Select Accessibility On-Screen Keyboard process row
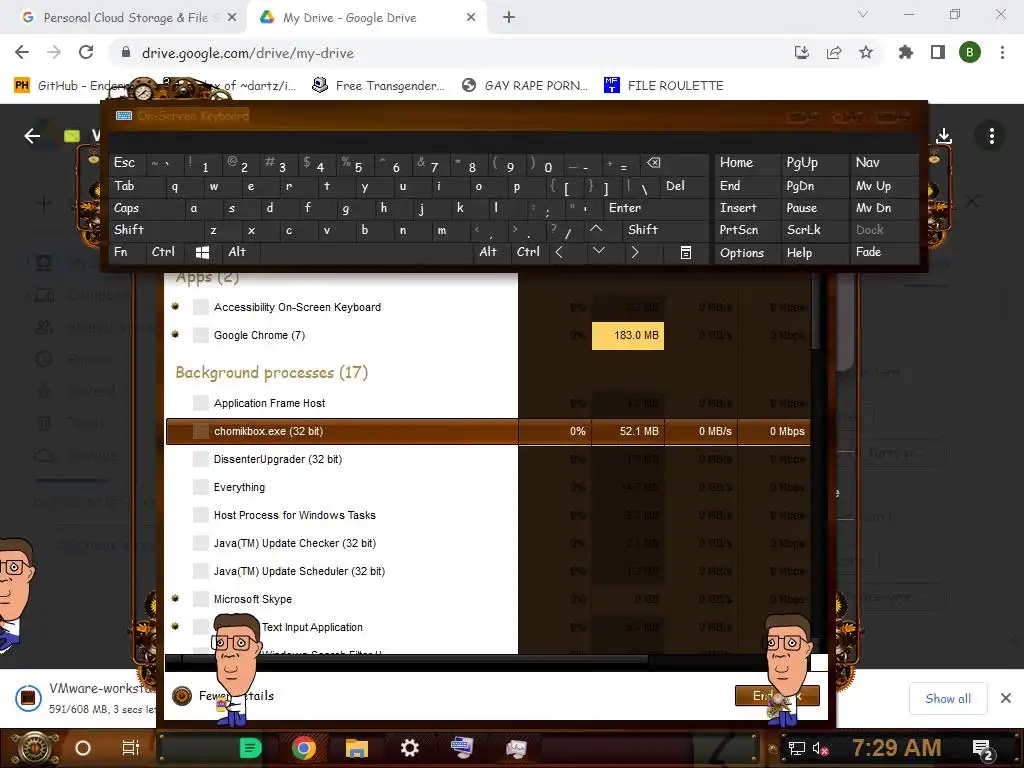1024x768 pixels. 488,307
